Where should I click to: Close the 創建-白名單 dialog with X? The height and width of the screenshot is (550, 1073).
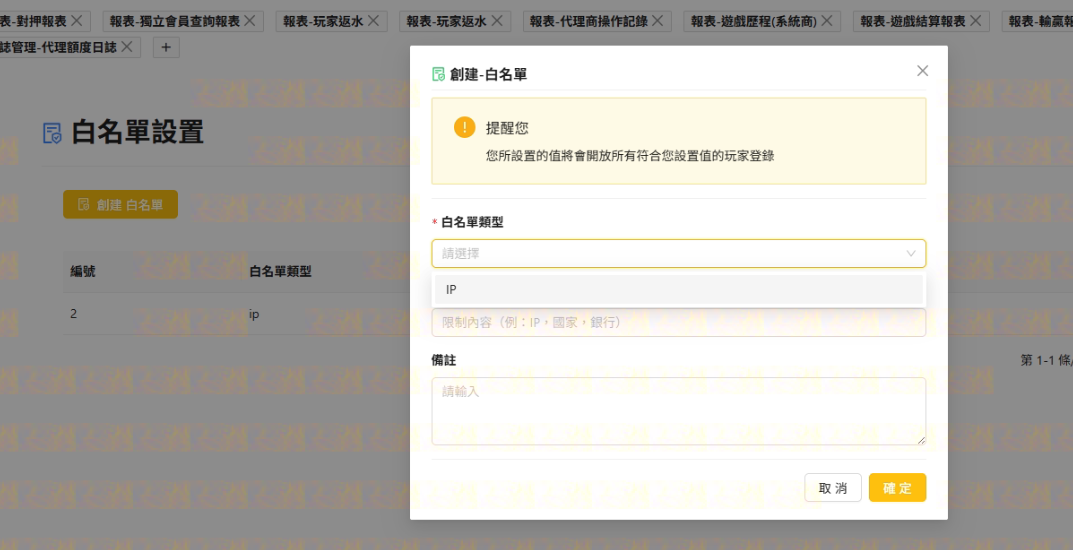922,71
